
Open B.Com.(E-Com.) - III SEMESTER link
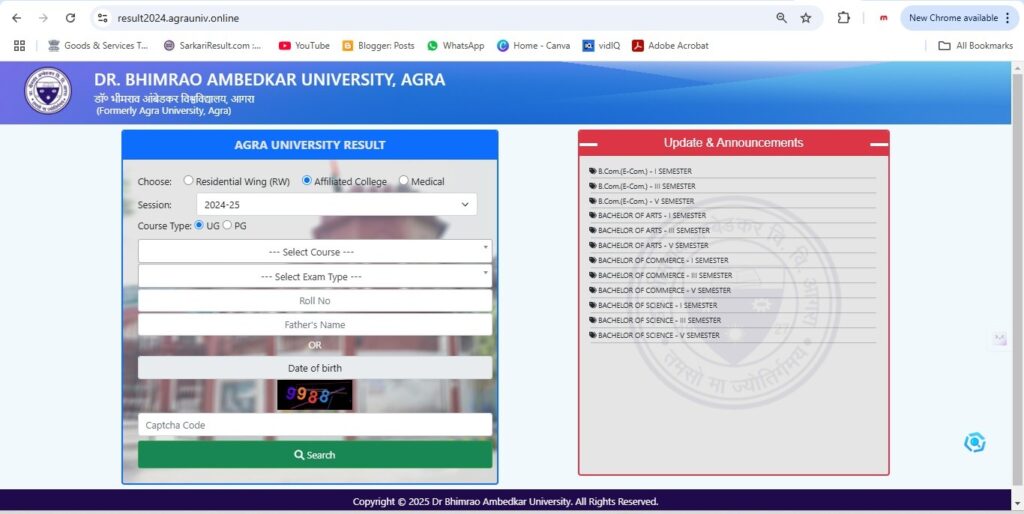(x=647, y=186)
